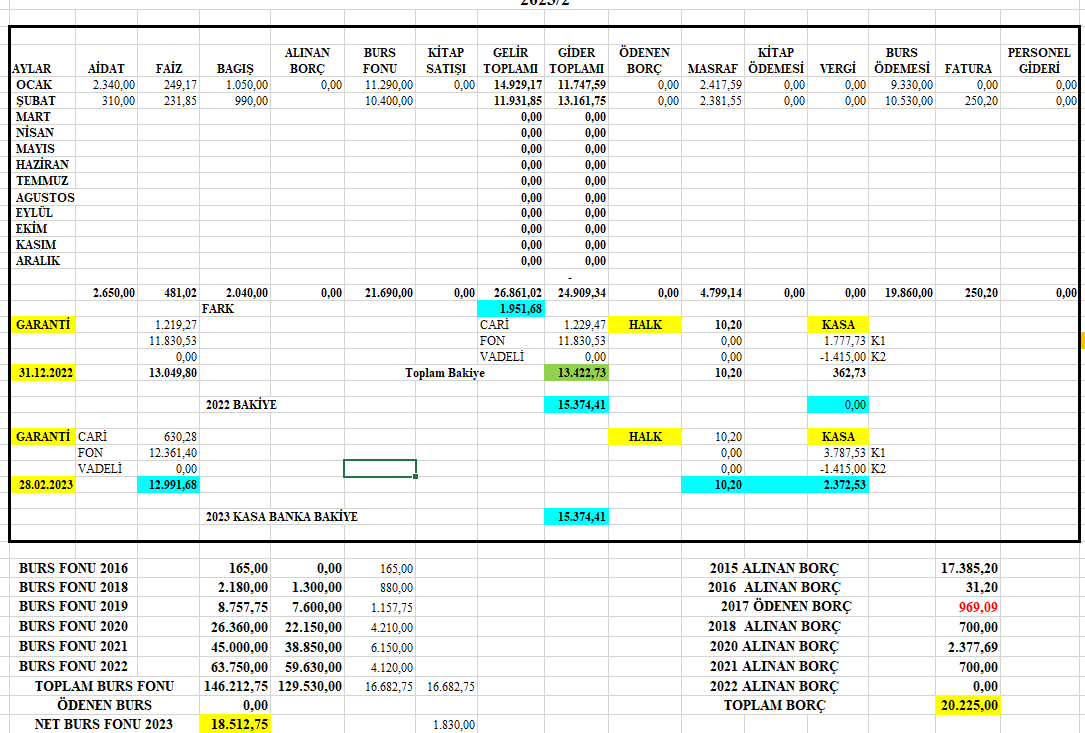Screen dimensions: 1085x733
Task: Select the KİTAP SATIŞI header cell
Action: [446, 60]
